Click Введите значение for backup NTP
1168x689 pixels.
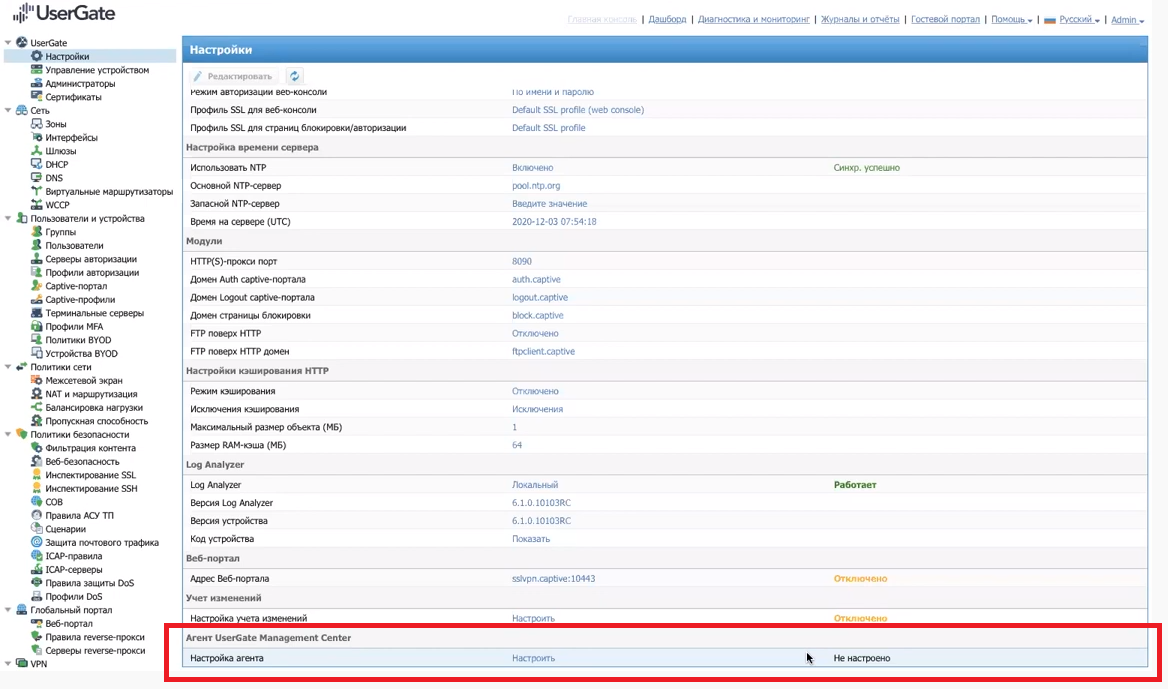tap(550, 203)
